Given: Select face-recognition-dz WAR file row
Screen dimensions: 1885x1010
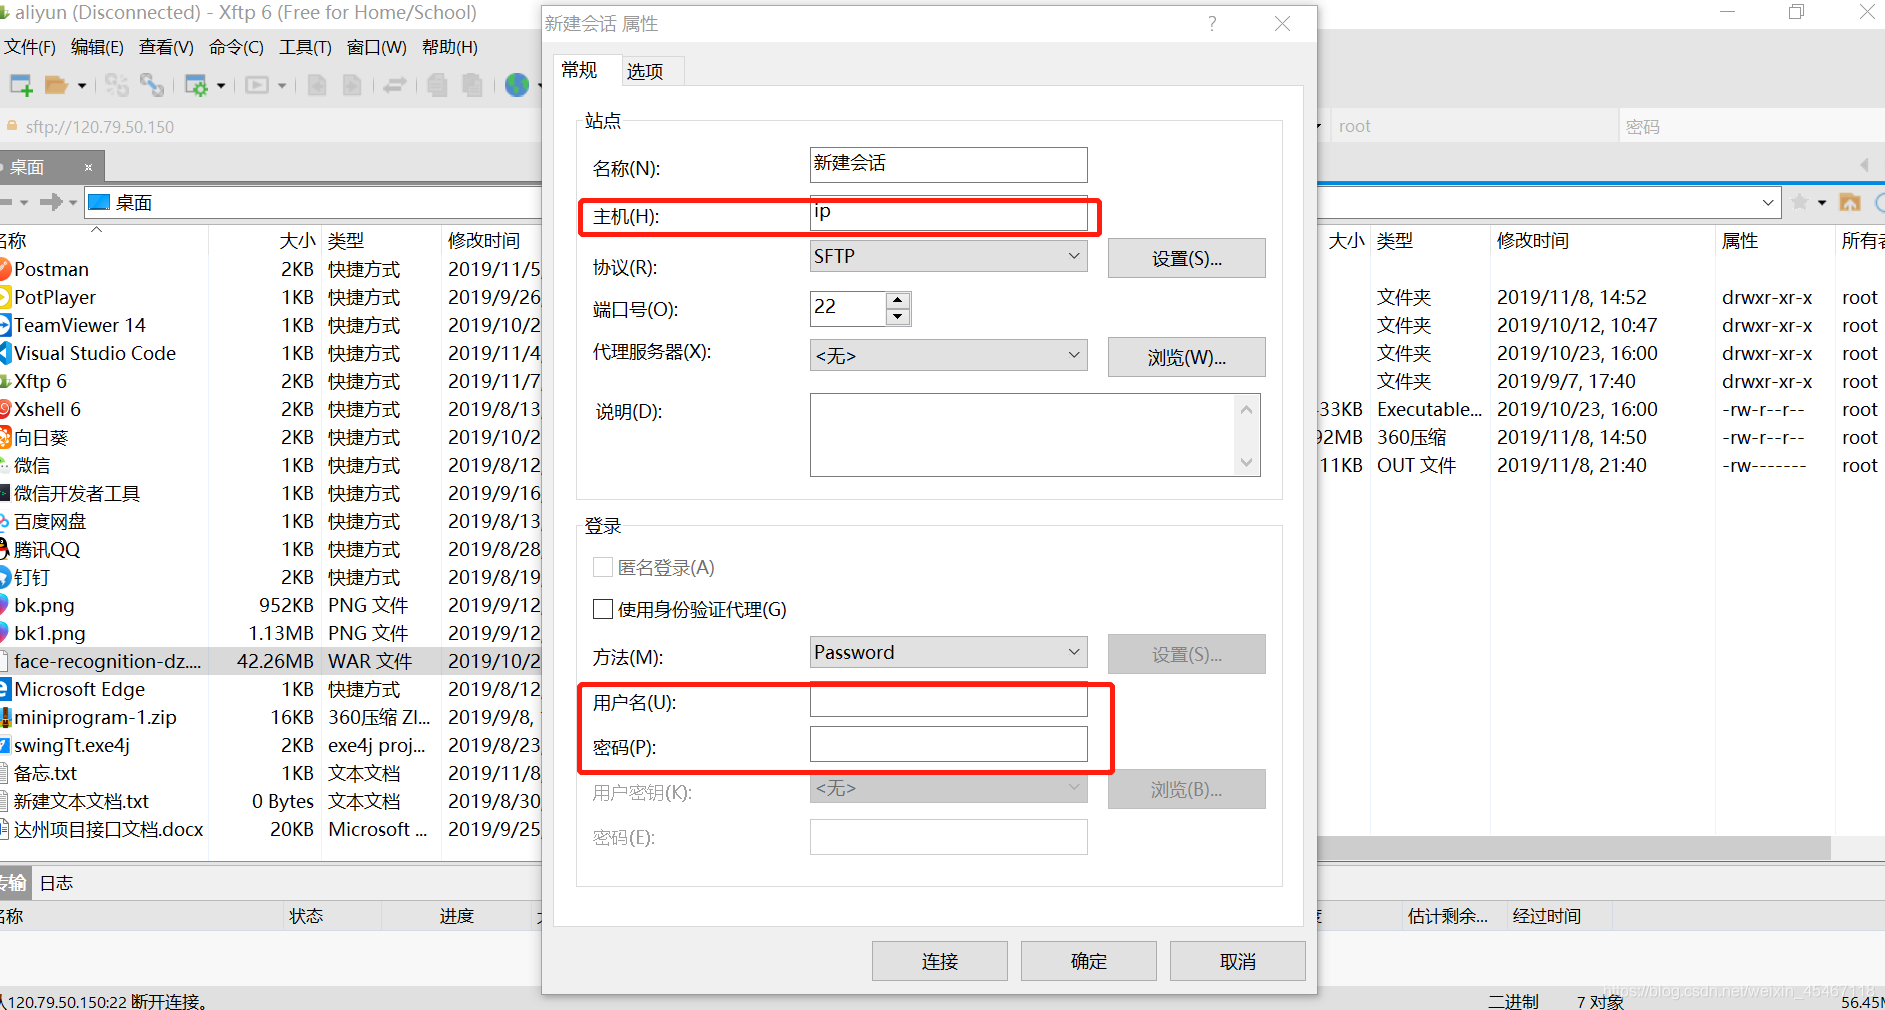Looking at the screenshot, I should [x=270, y=661].
